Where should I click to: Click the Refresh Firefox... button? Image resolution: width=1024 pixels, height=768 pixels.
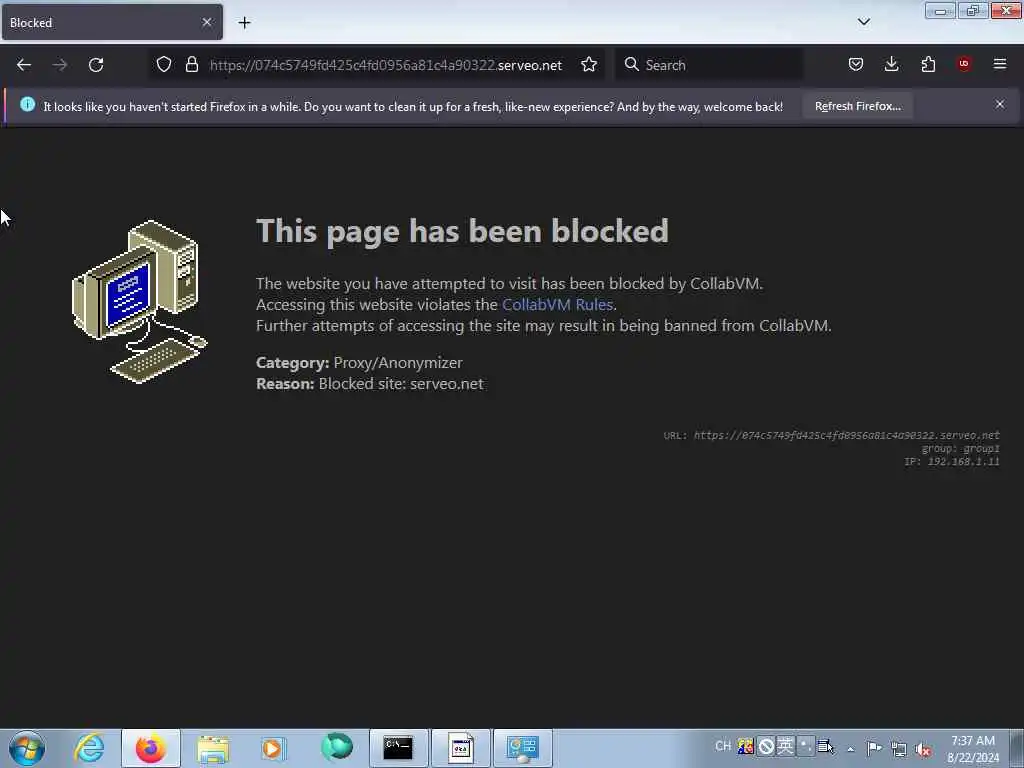click(857, 106)
